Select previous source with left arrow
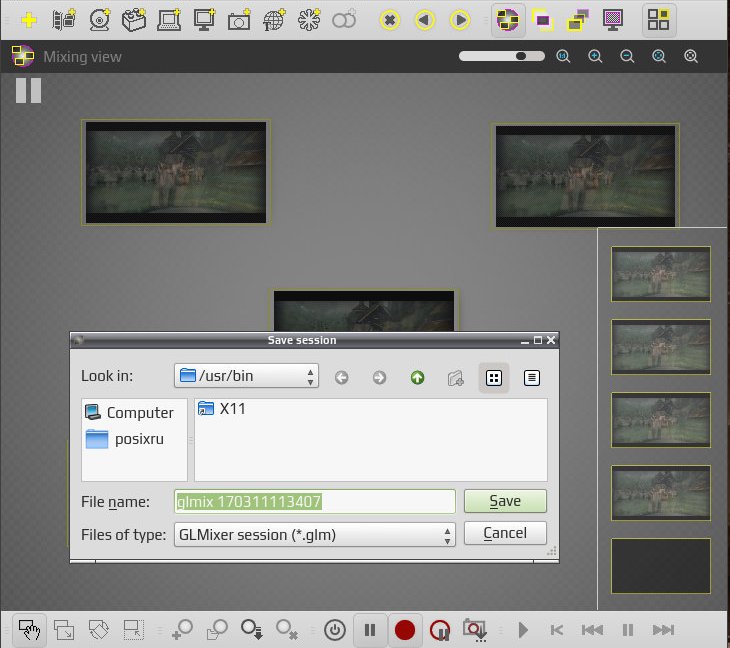This screenshot has height=648, width=730. (425, 20)
